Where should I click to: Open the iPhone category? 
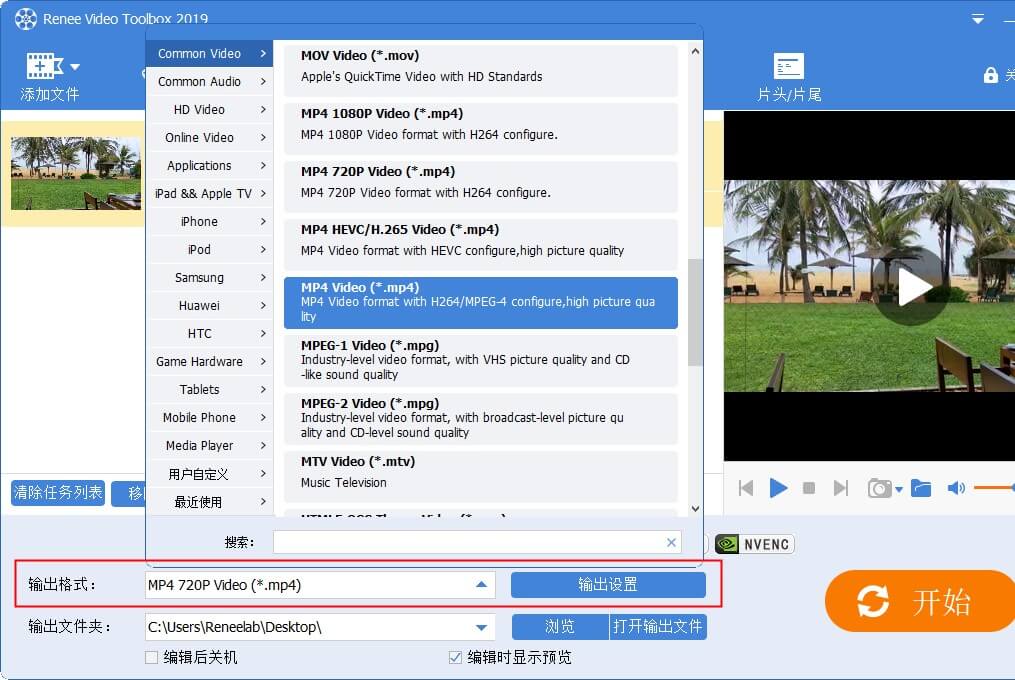tap(210, 221)
